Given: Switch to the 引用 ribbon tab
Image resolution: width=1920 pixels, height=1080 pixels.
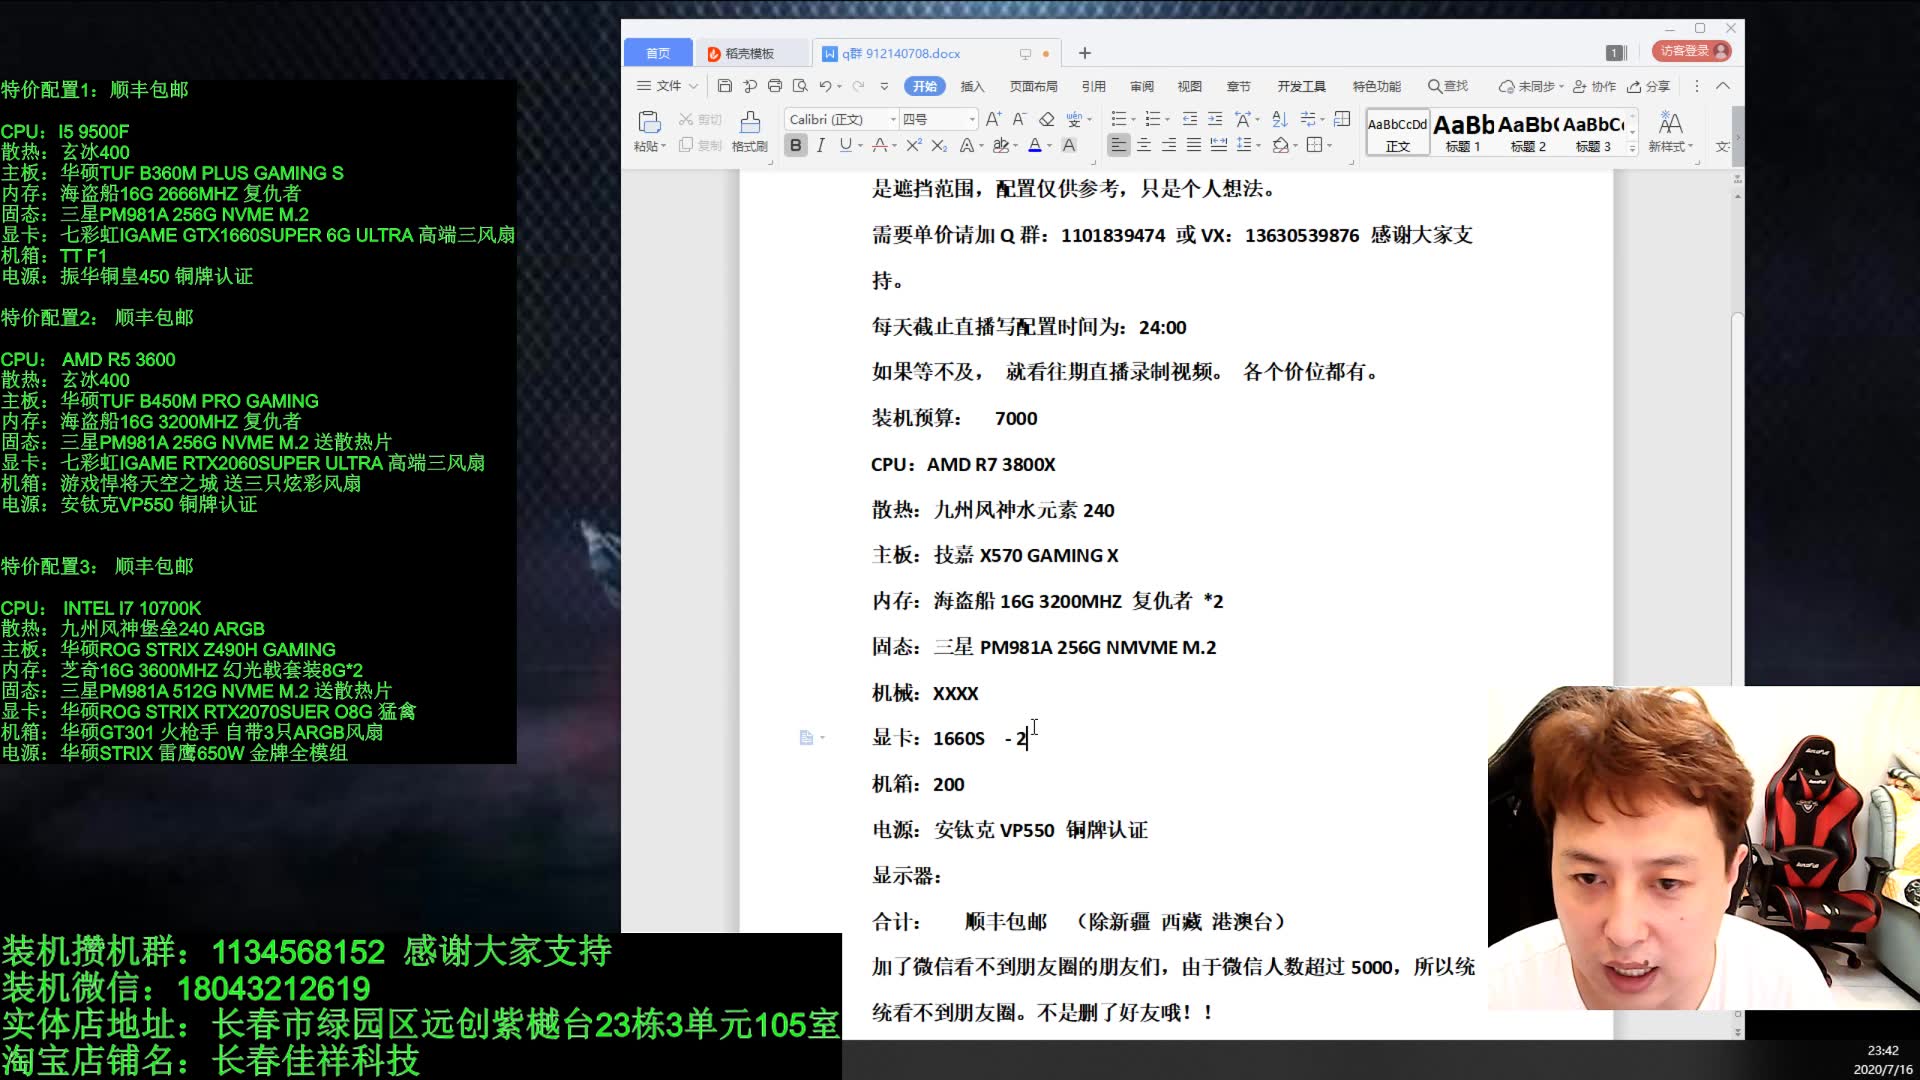Looking at the screenshot, I should pyautogui.click(x=1094, y=86).
